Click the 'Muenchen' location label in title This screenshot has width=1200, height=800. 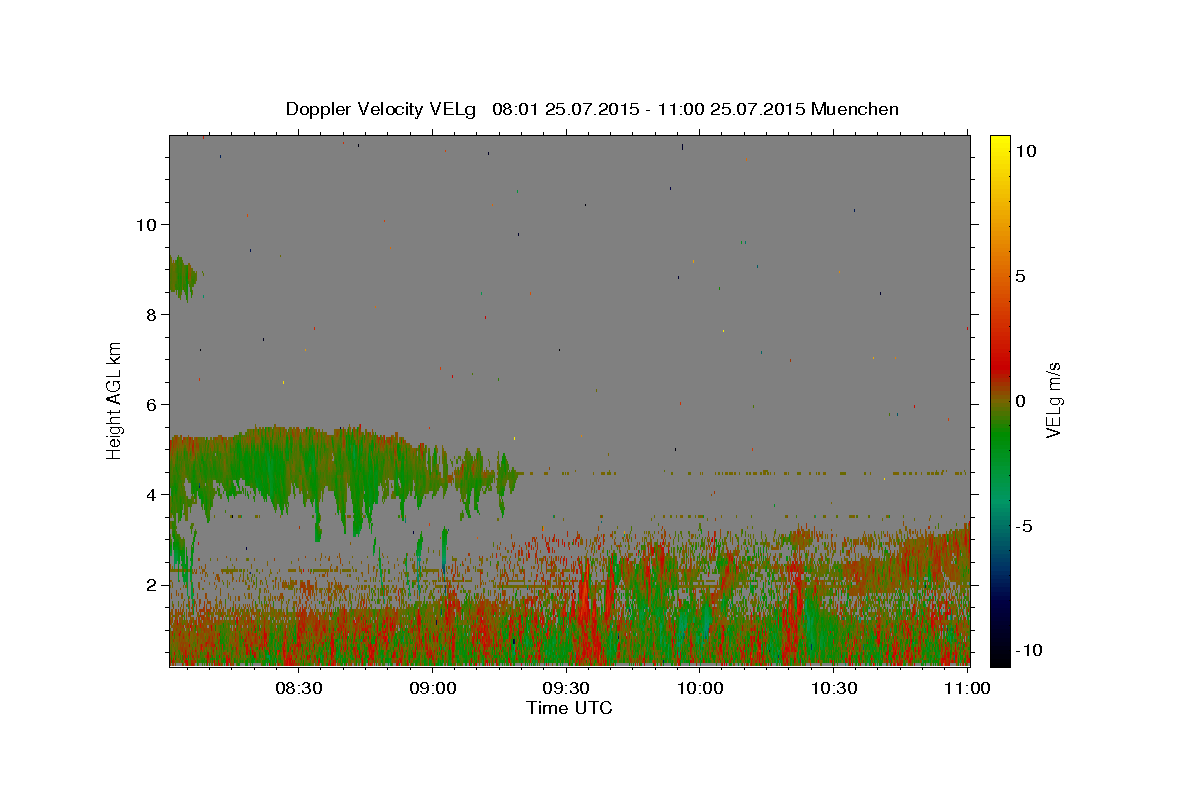coord(855,109)
